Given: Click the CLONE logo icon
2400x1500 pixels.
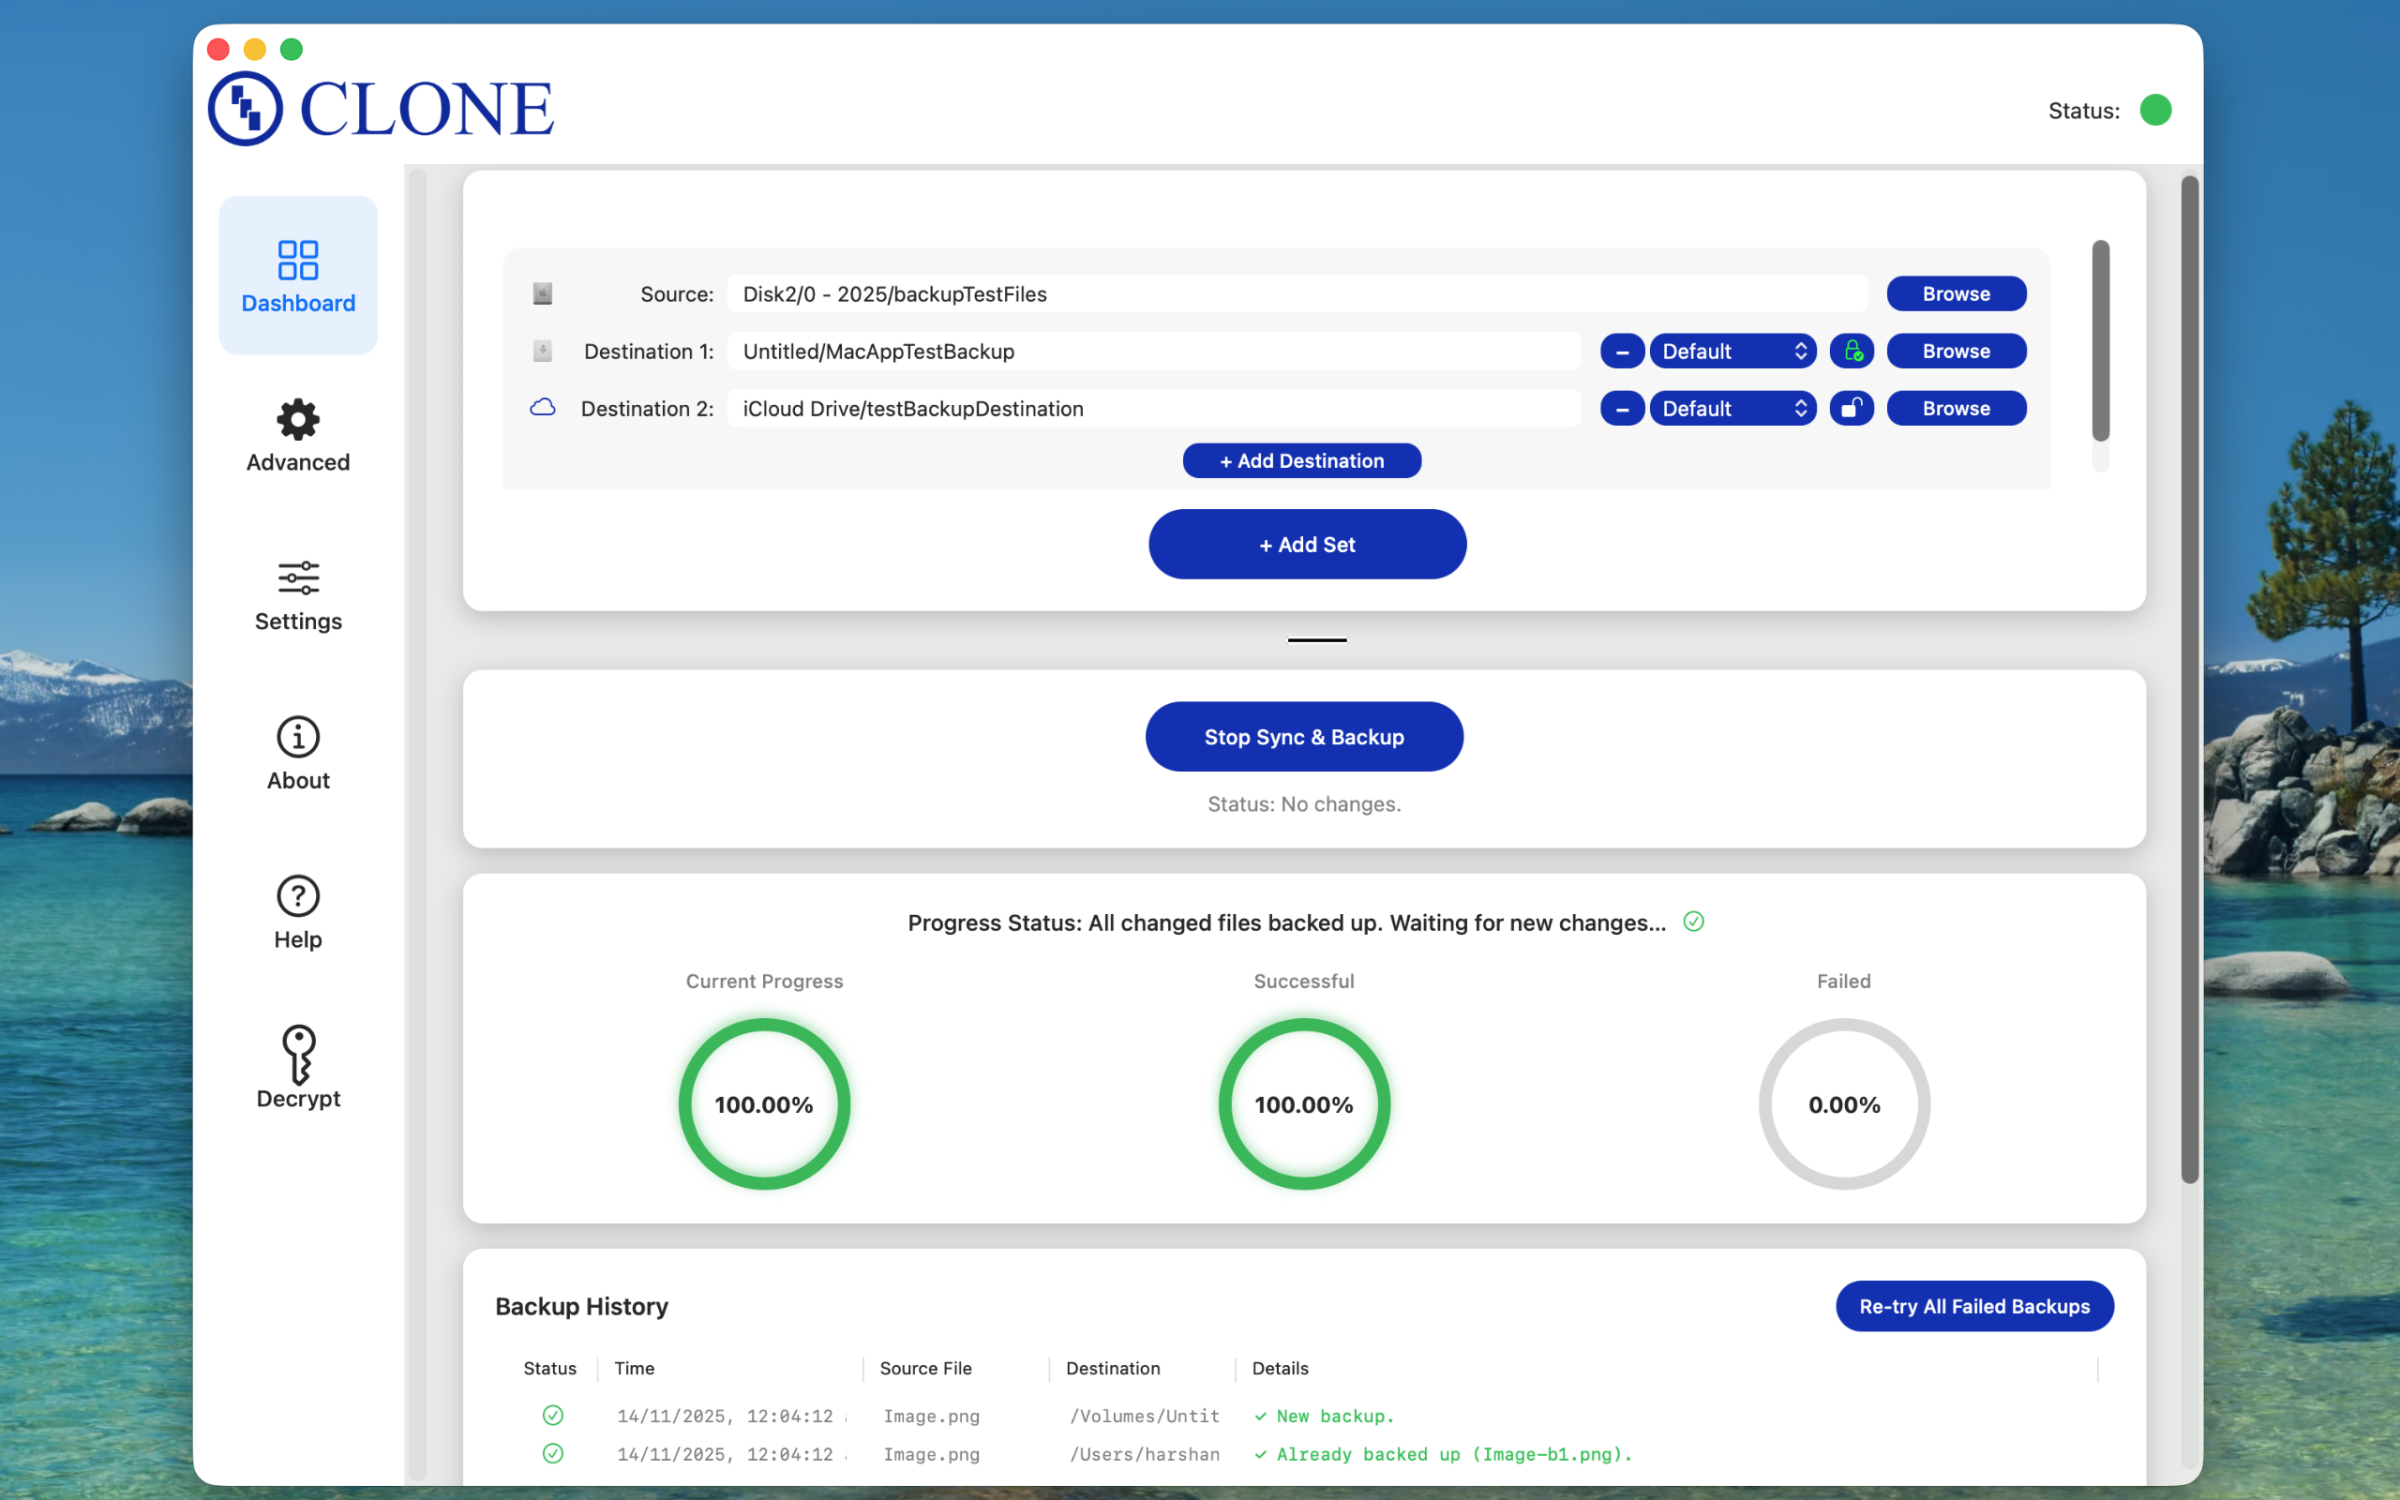Looking at the screenshot, I should [x=245, y=108].
